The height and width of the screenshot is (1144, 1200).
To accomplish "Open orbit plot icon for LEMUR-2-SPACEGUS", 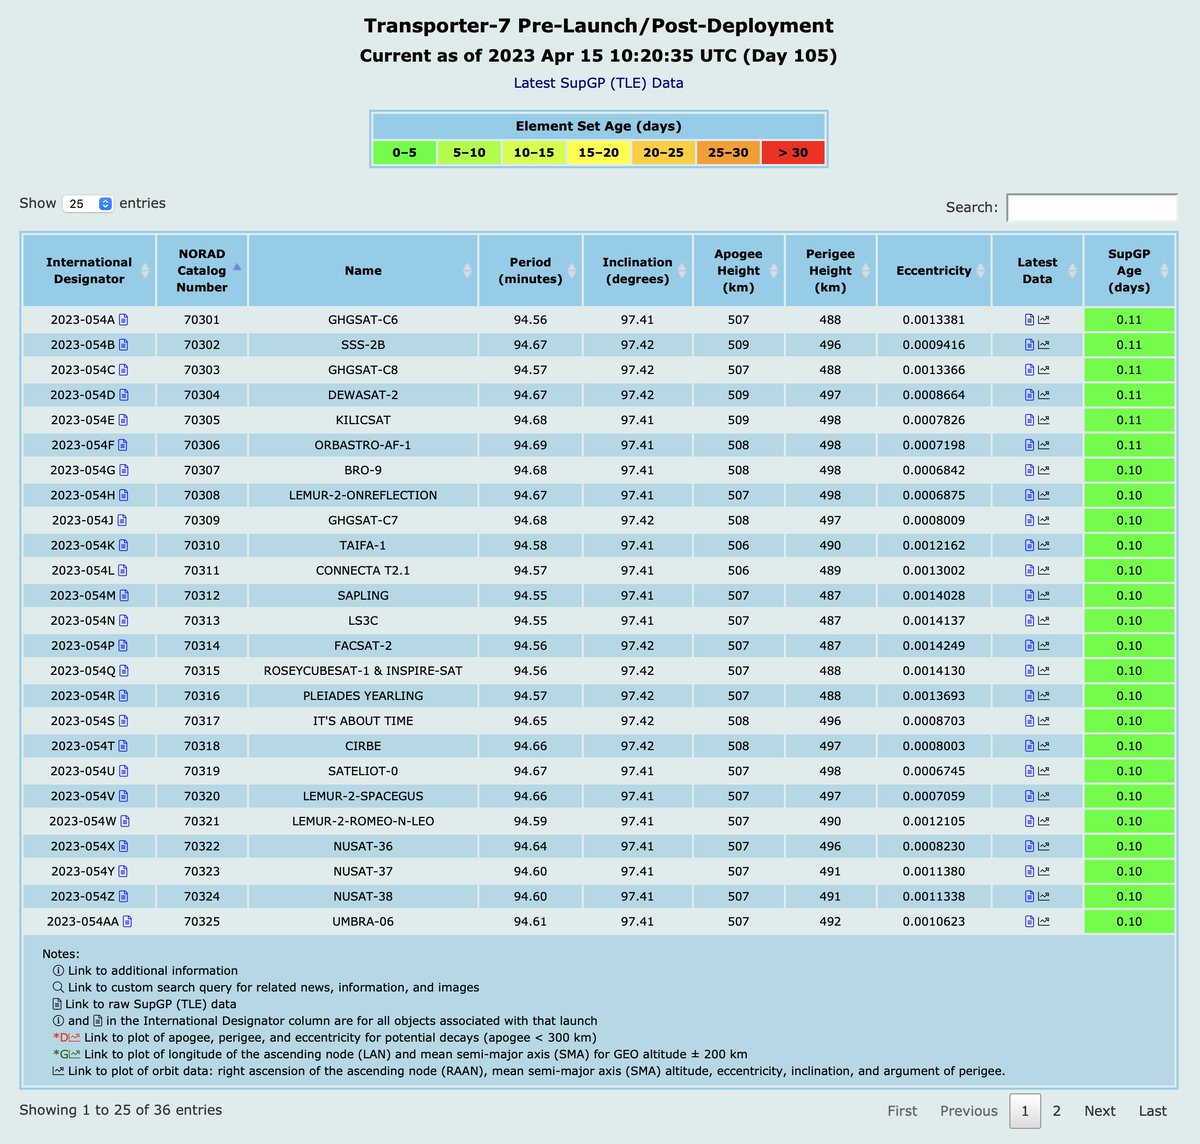I will pos(1044,796).
